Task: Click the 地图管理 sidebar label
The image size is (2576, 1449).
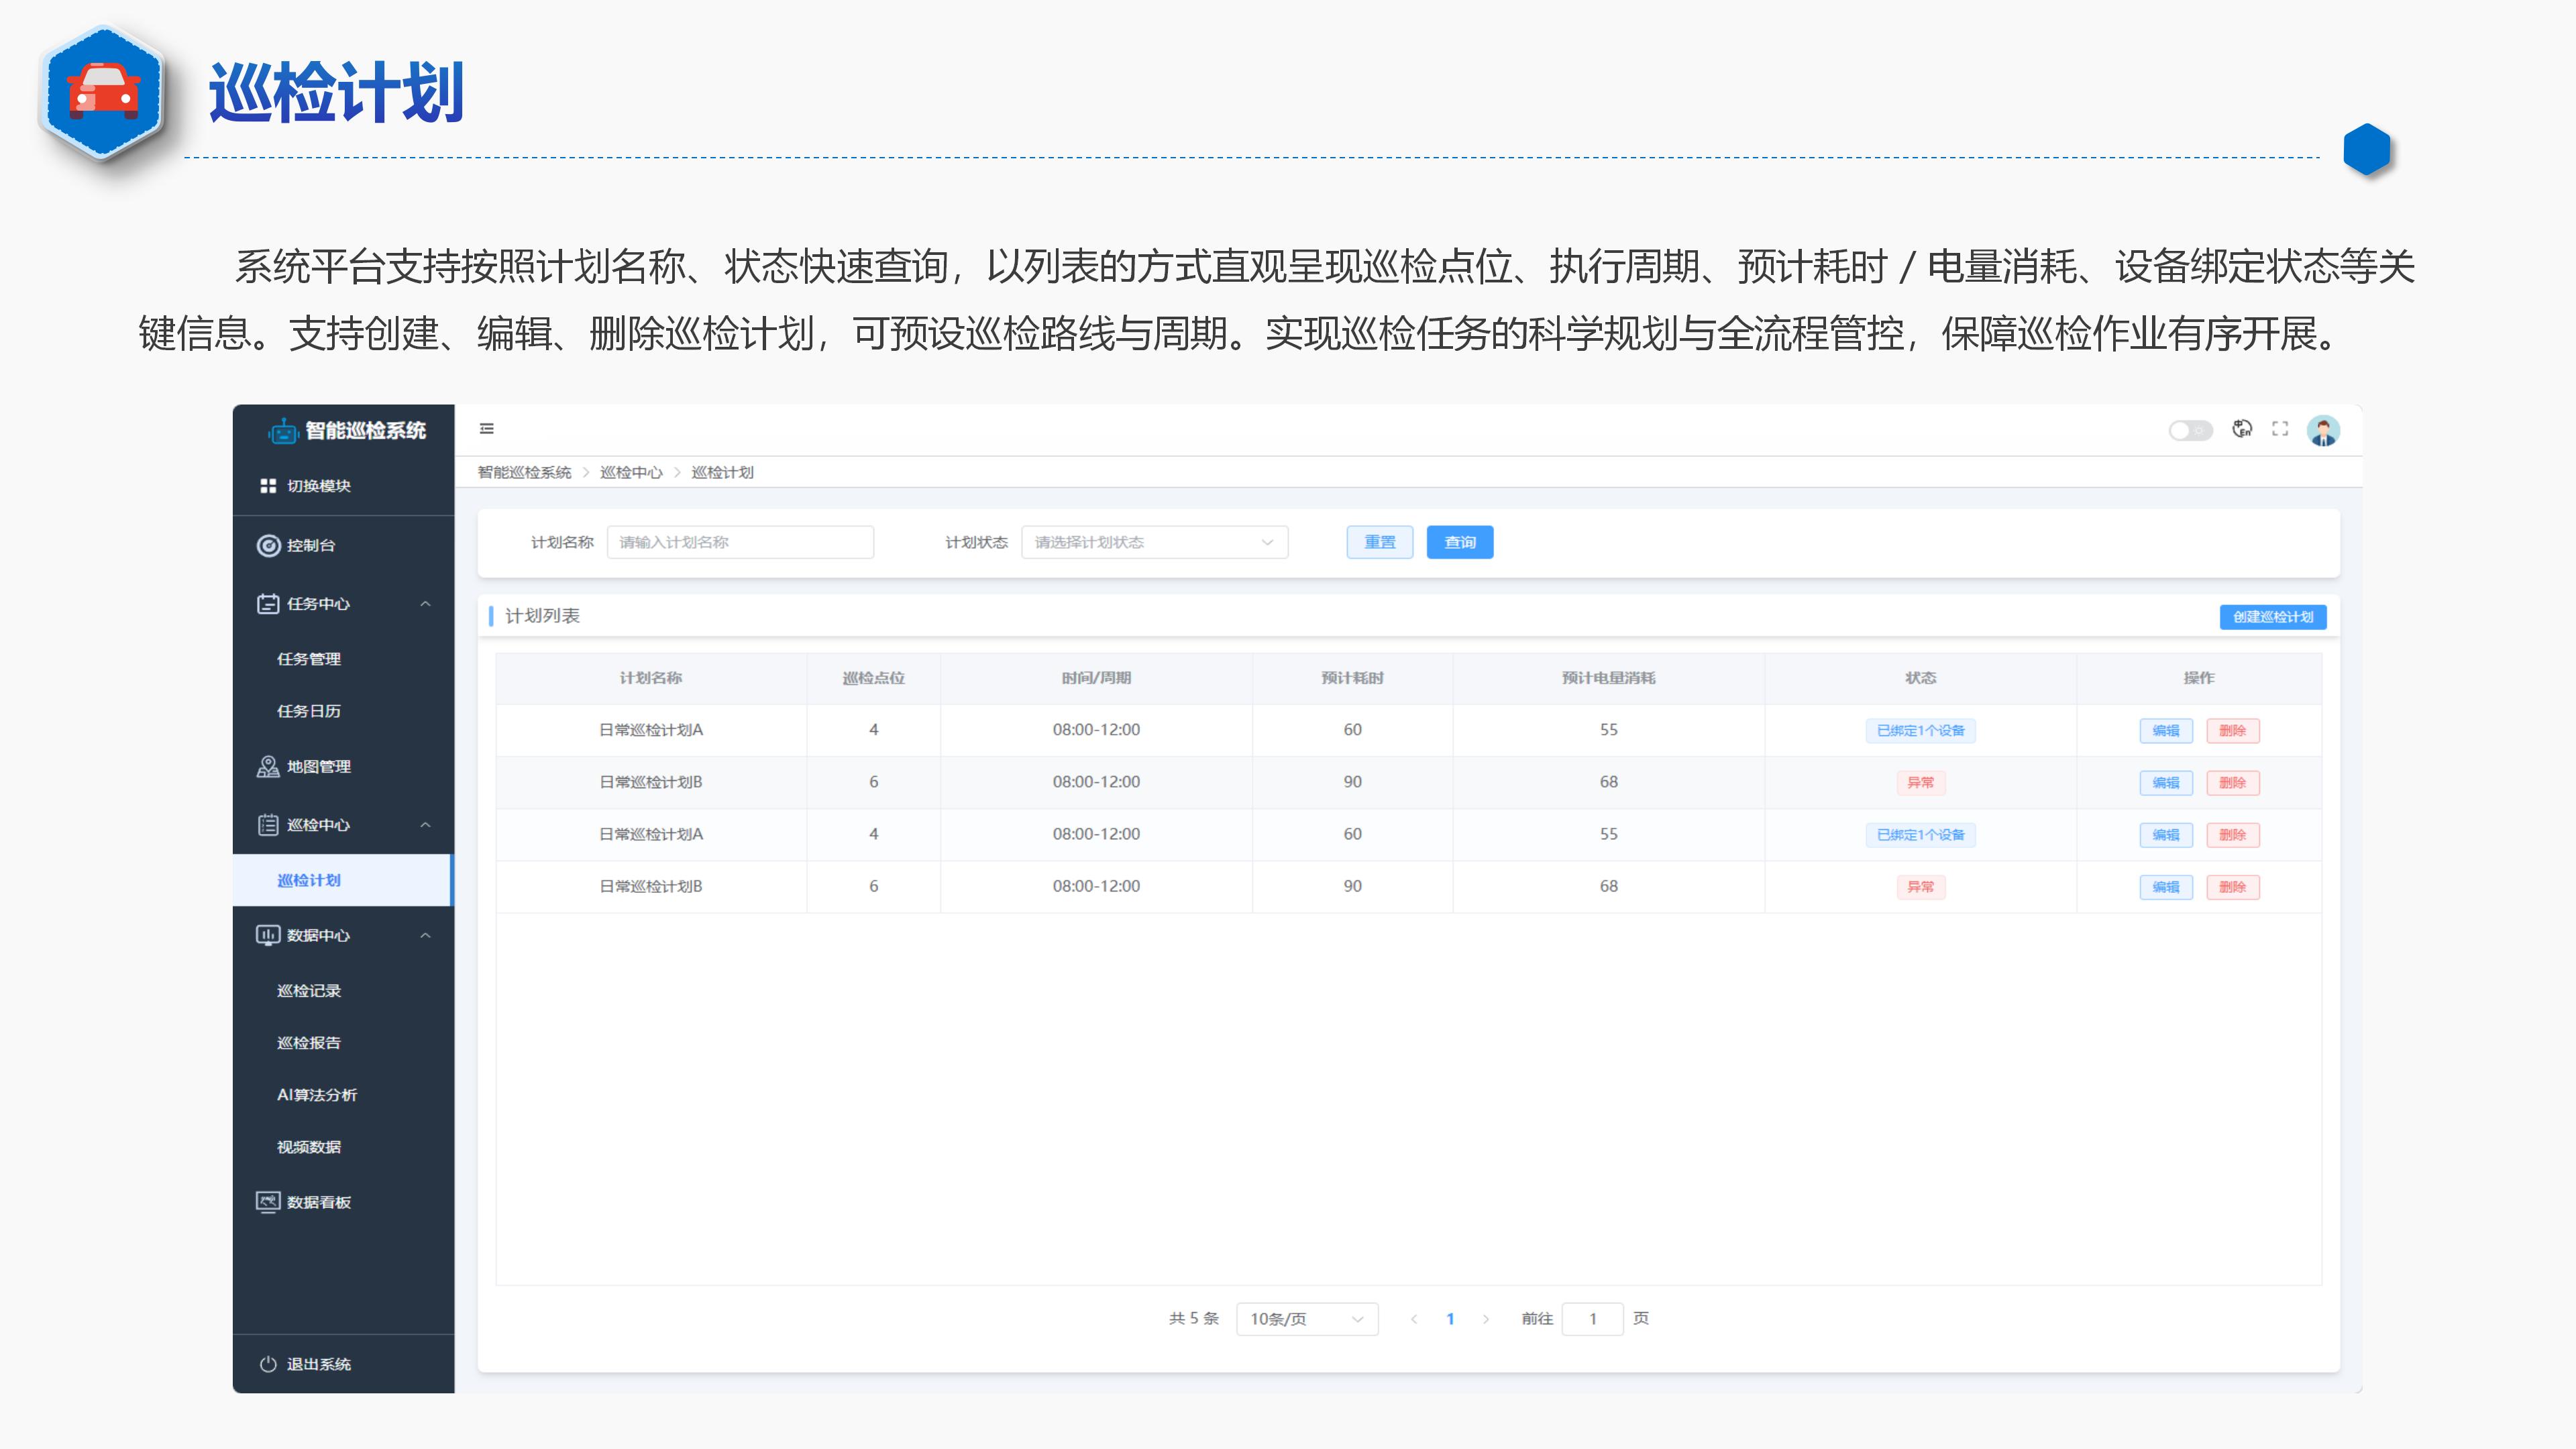Action: (319, 766)
